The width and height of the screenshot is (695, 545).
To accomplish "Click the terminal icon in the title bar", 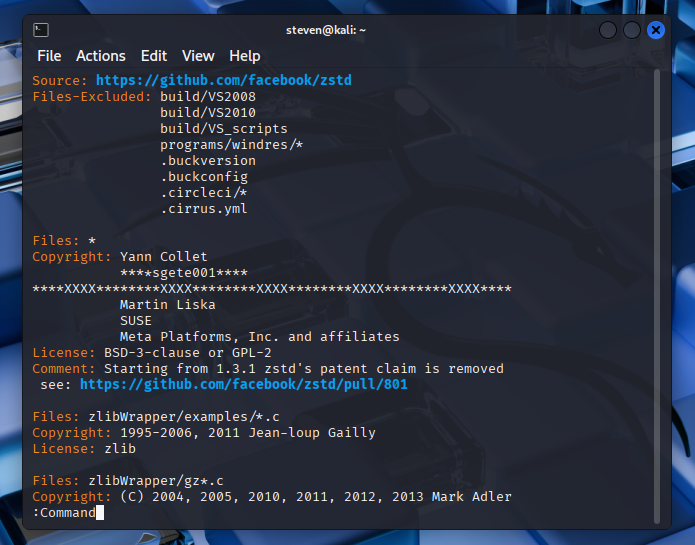I will click(x=41, y=30).
